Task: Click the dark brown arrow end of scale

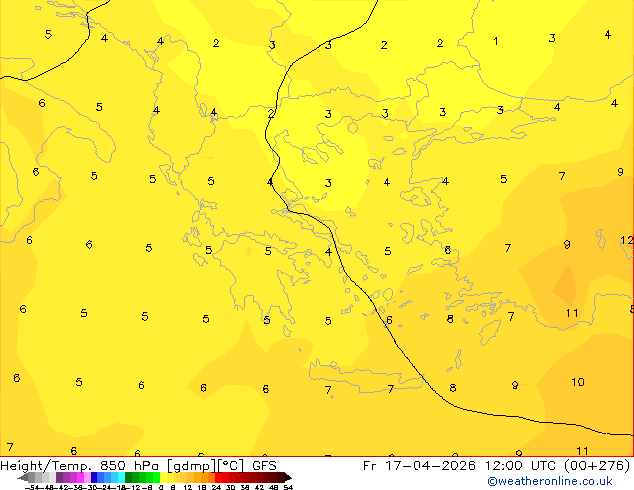Action: coord(288,477)
